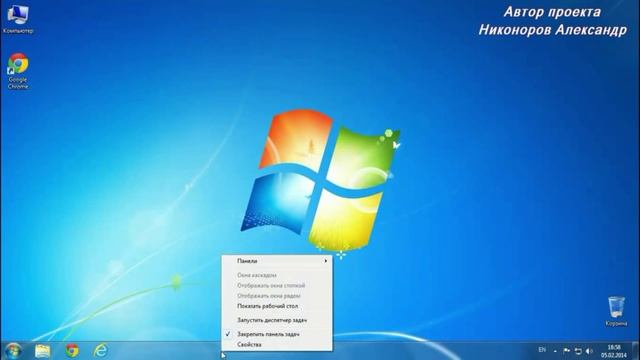Open the volume speaker tray icon
640x360 pixels.
(x=589, y=351)
